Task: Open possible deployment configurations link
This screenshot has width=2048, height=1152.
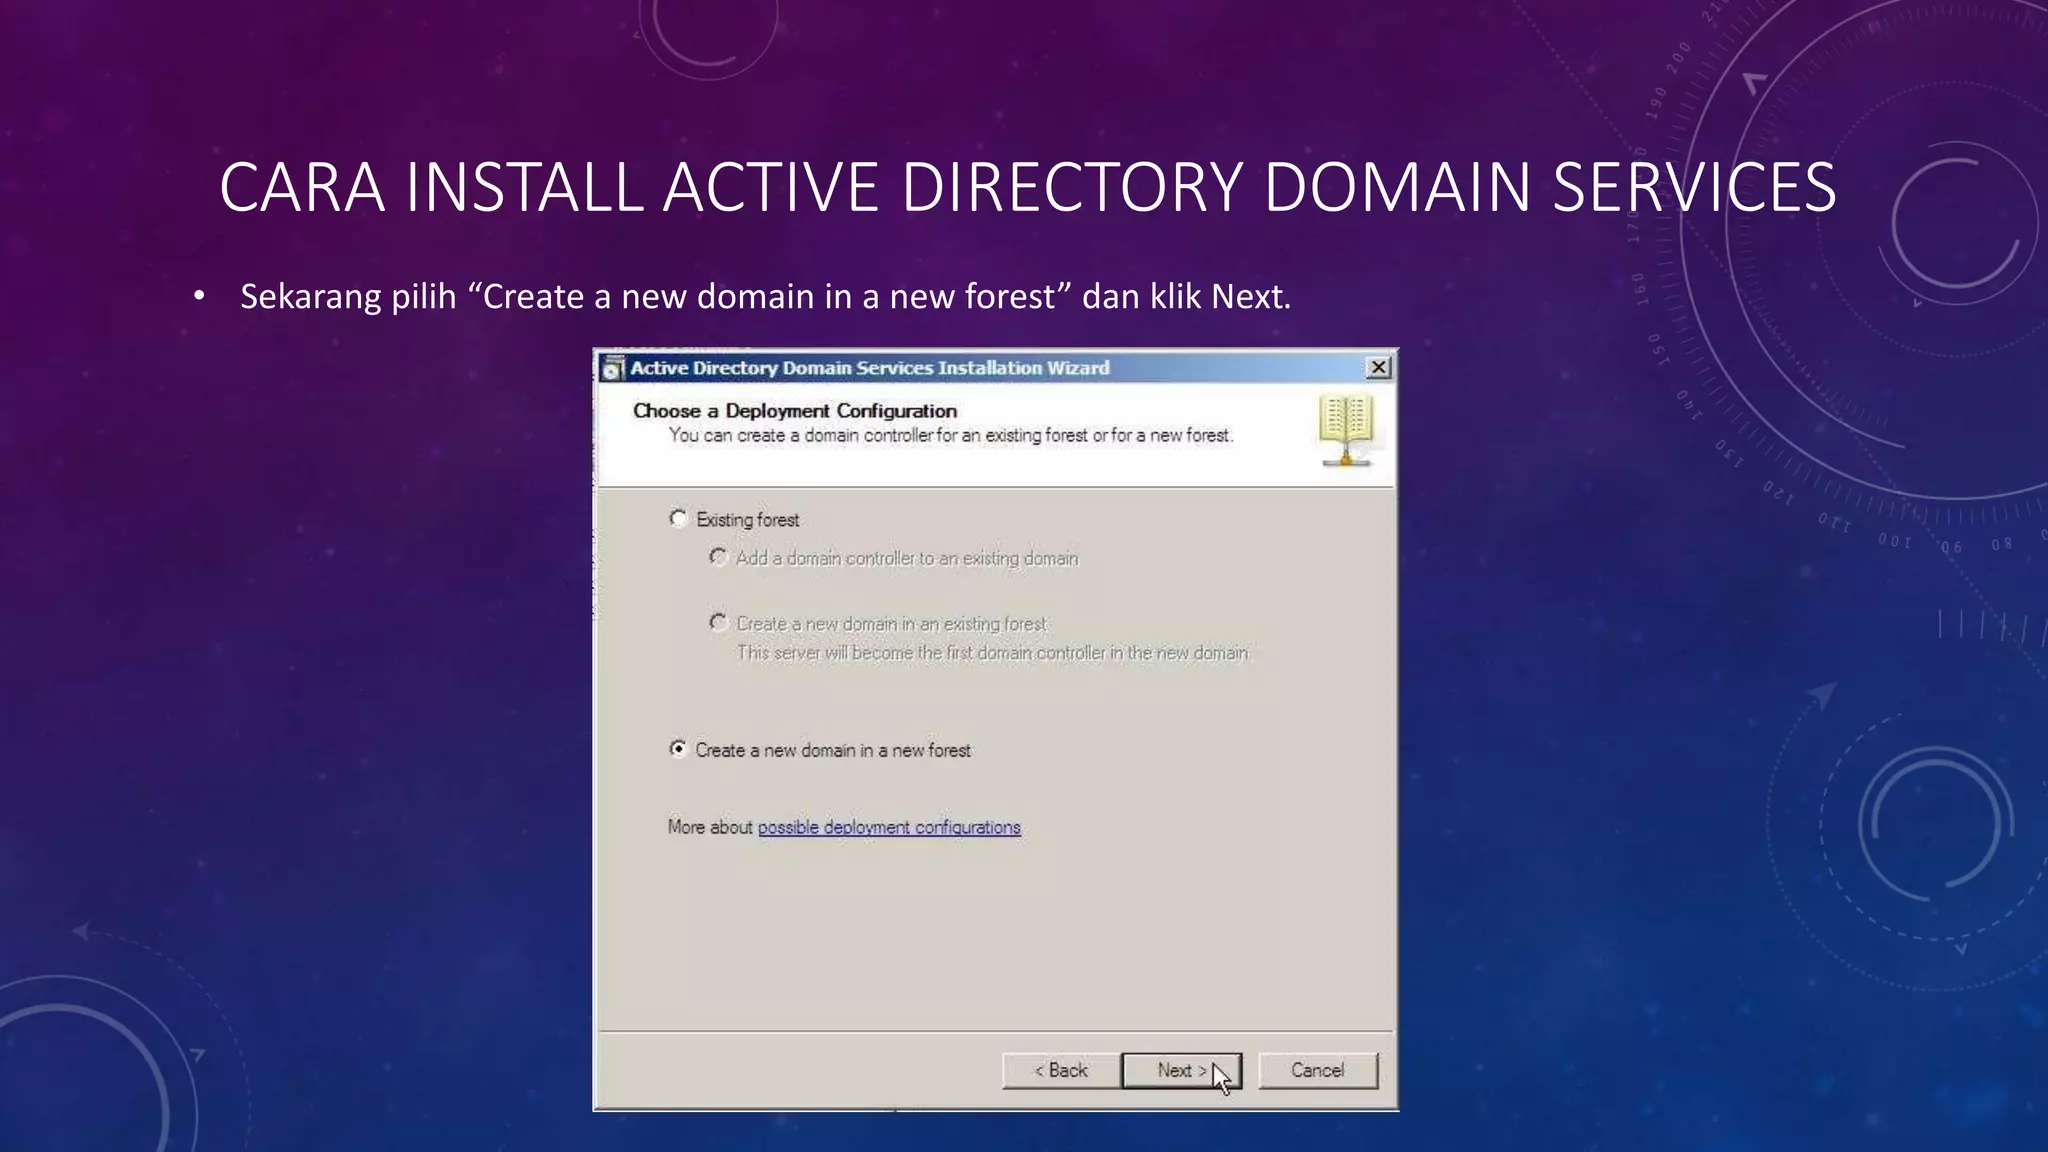Action: click(889, 827)
